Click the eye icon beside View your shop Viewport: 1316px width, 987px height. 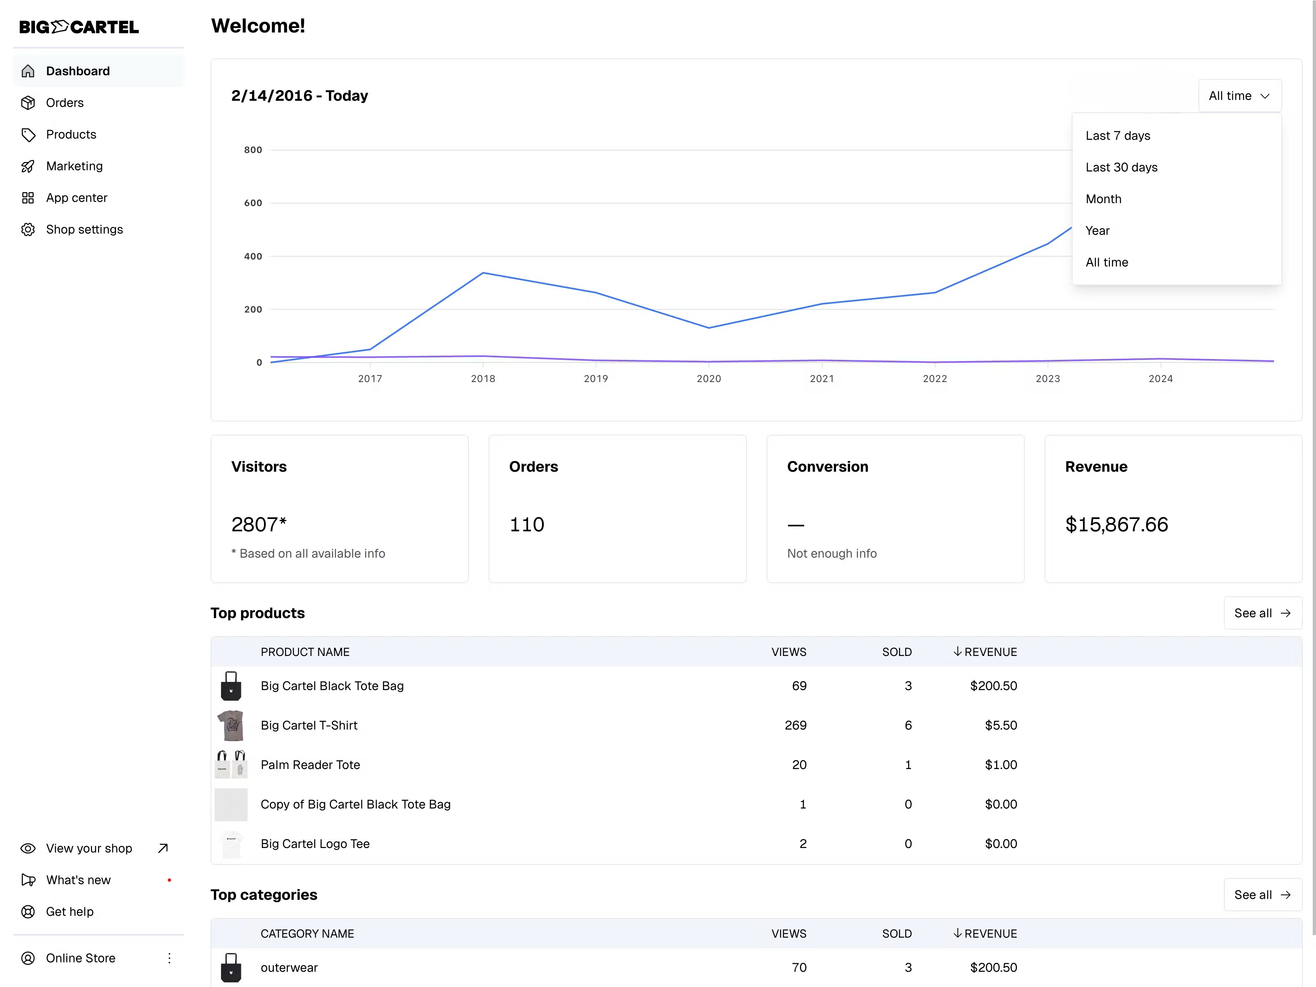coord(28,848)
